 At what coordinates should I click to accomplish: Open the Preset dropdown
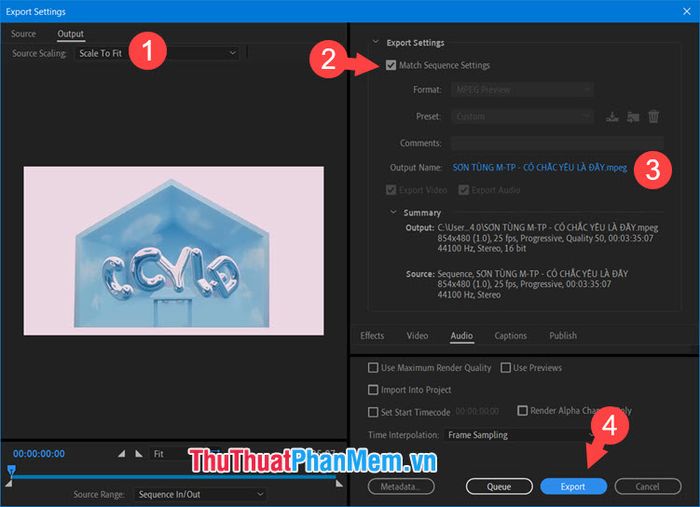pyautogui.click(x=522, y=116)
